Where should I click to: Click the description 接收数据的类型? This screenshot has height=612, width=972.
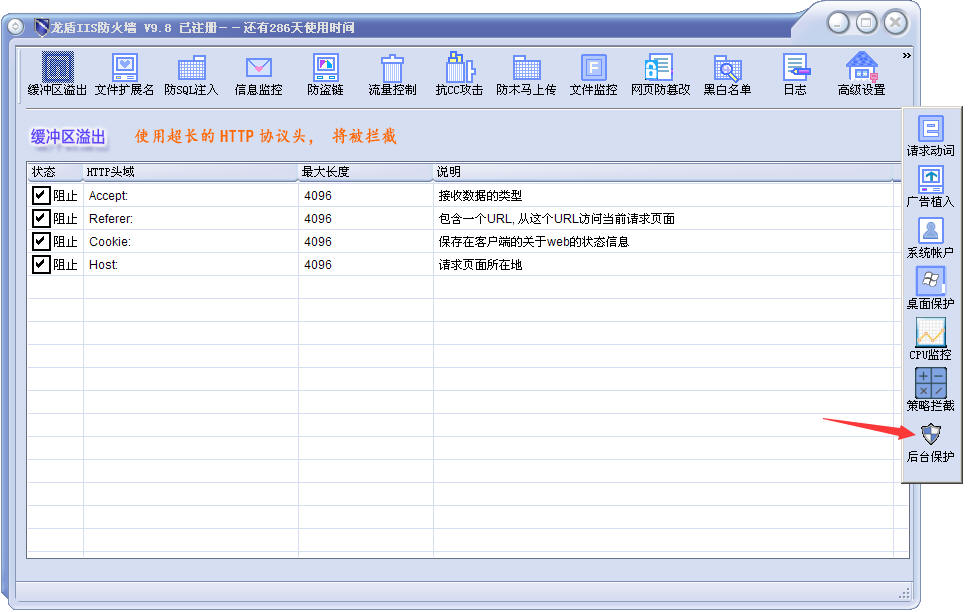pyautogui.click(x=480, y=196)
